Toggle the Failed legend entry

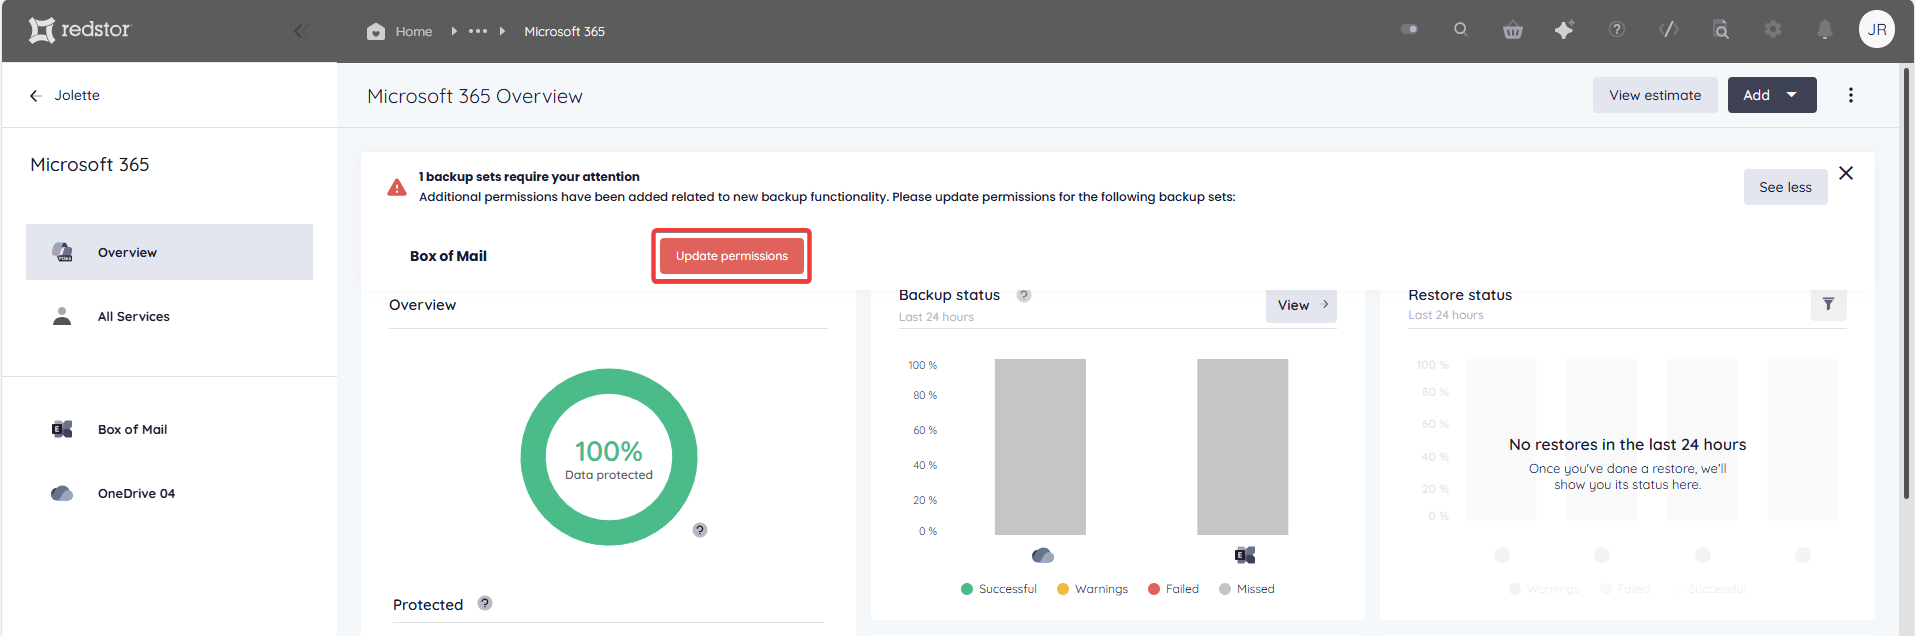pos(1173,589)
